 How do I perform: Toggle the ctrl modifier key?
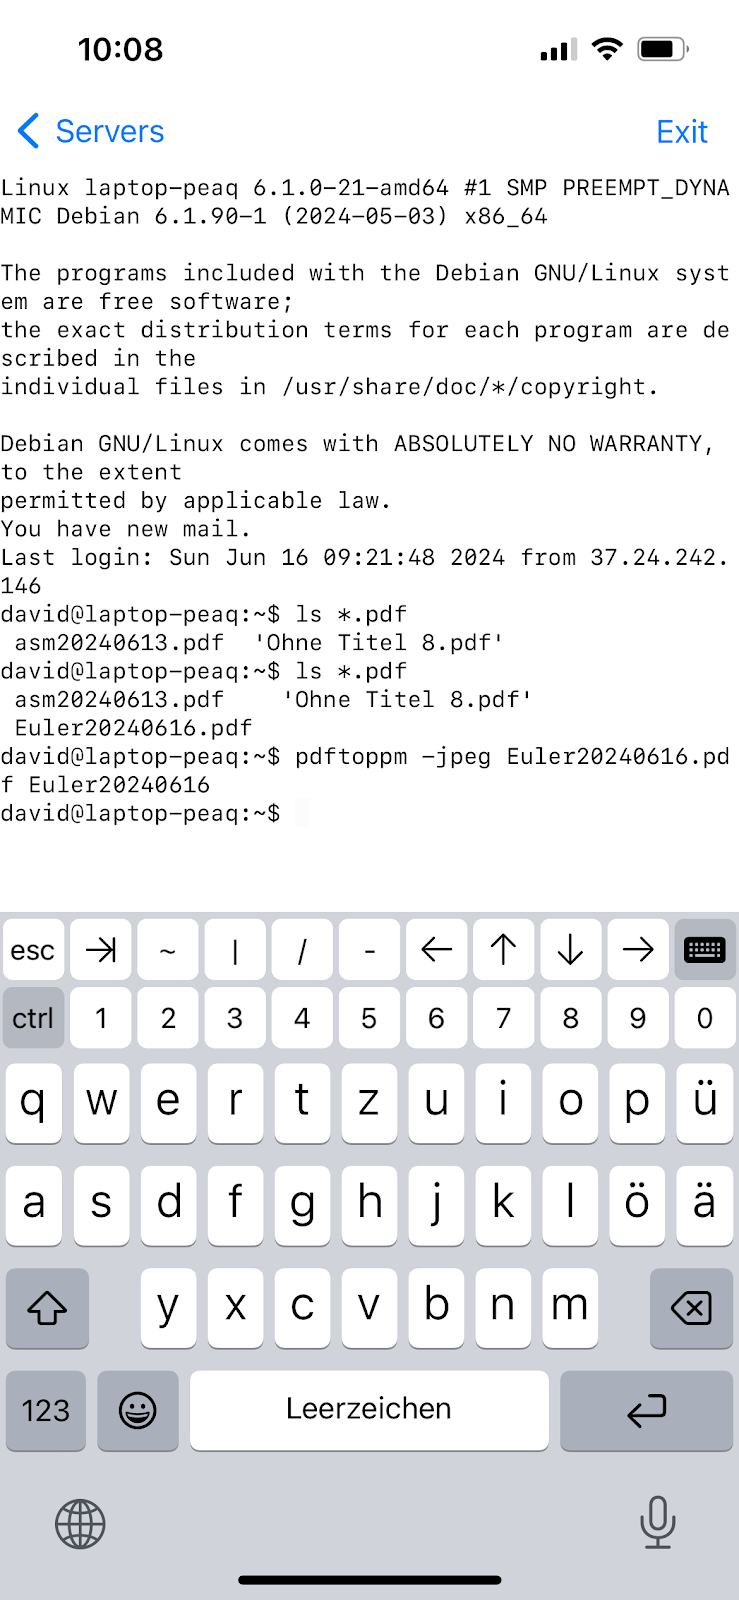tap(33, 1018)
